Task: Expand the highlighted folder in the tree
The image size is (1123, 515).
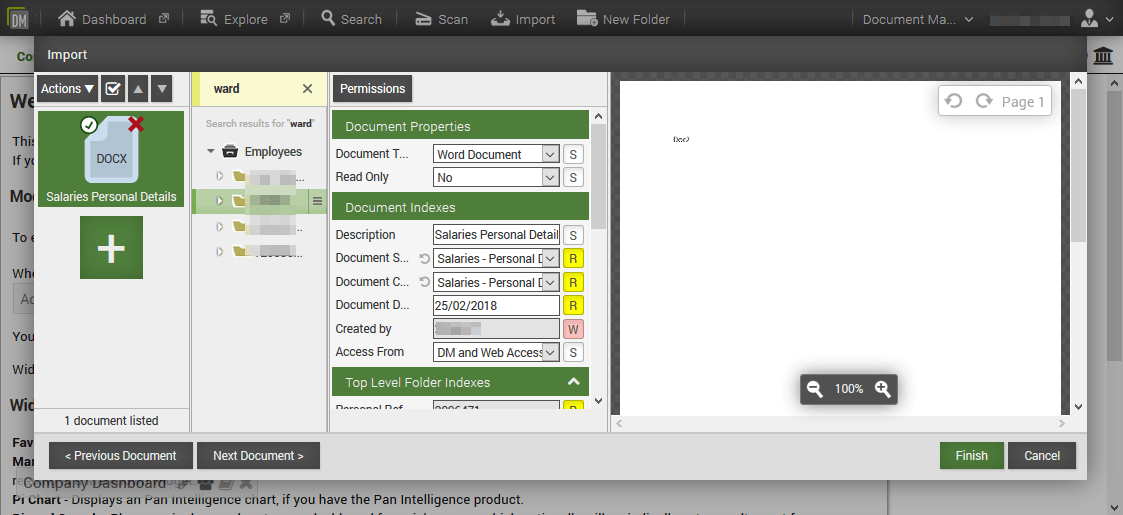Action: (x=220, y=201)
